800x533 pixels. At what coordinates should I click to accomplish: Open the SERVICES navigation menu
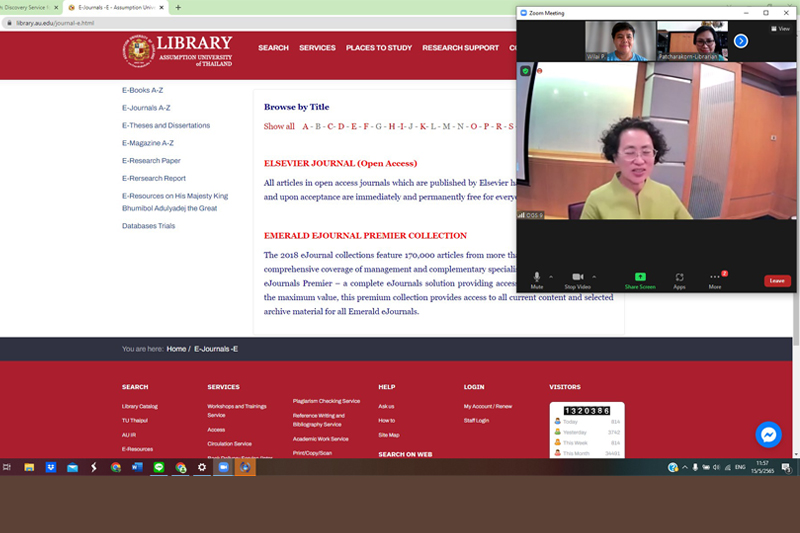pos(317,47)
